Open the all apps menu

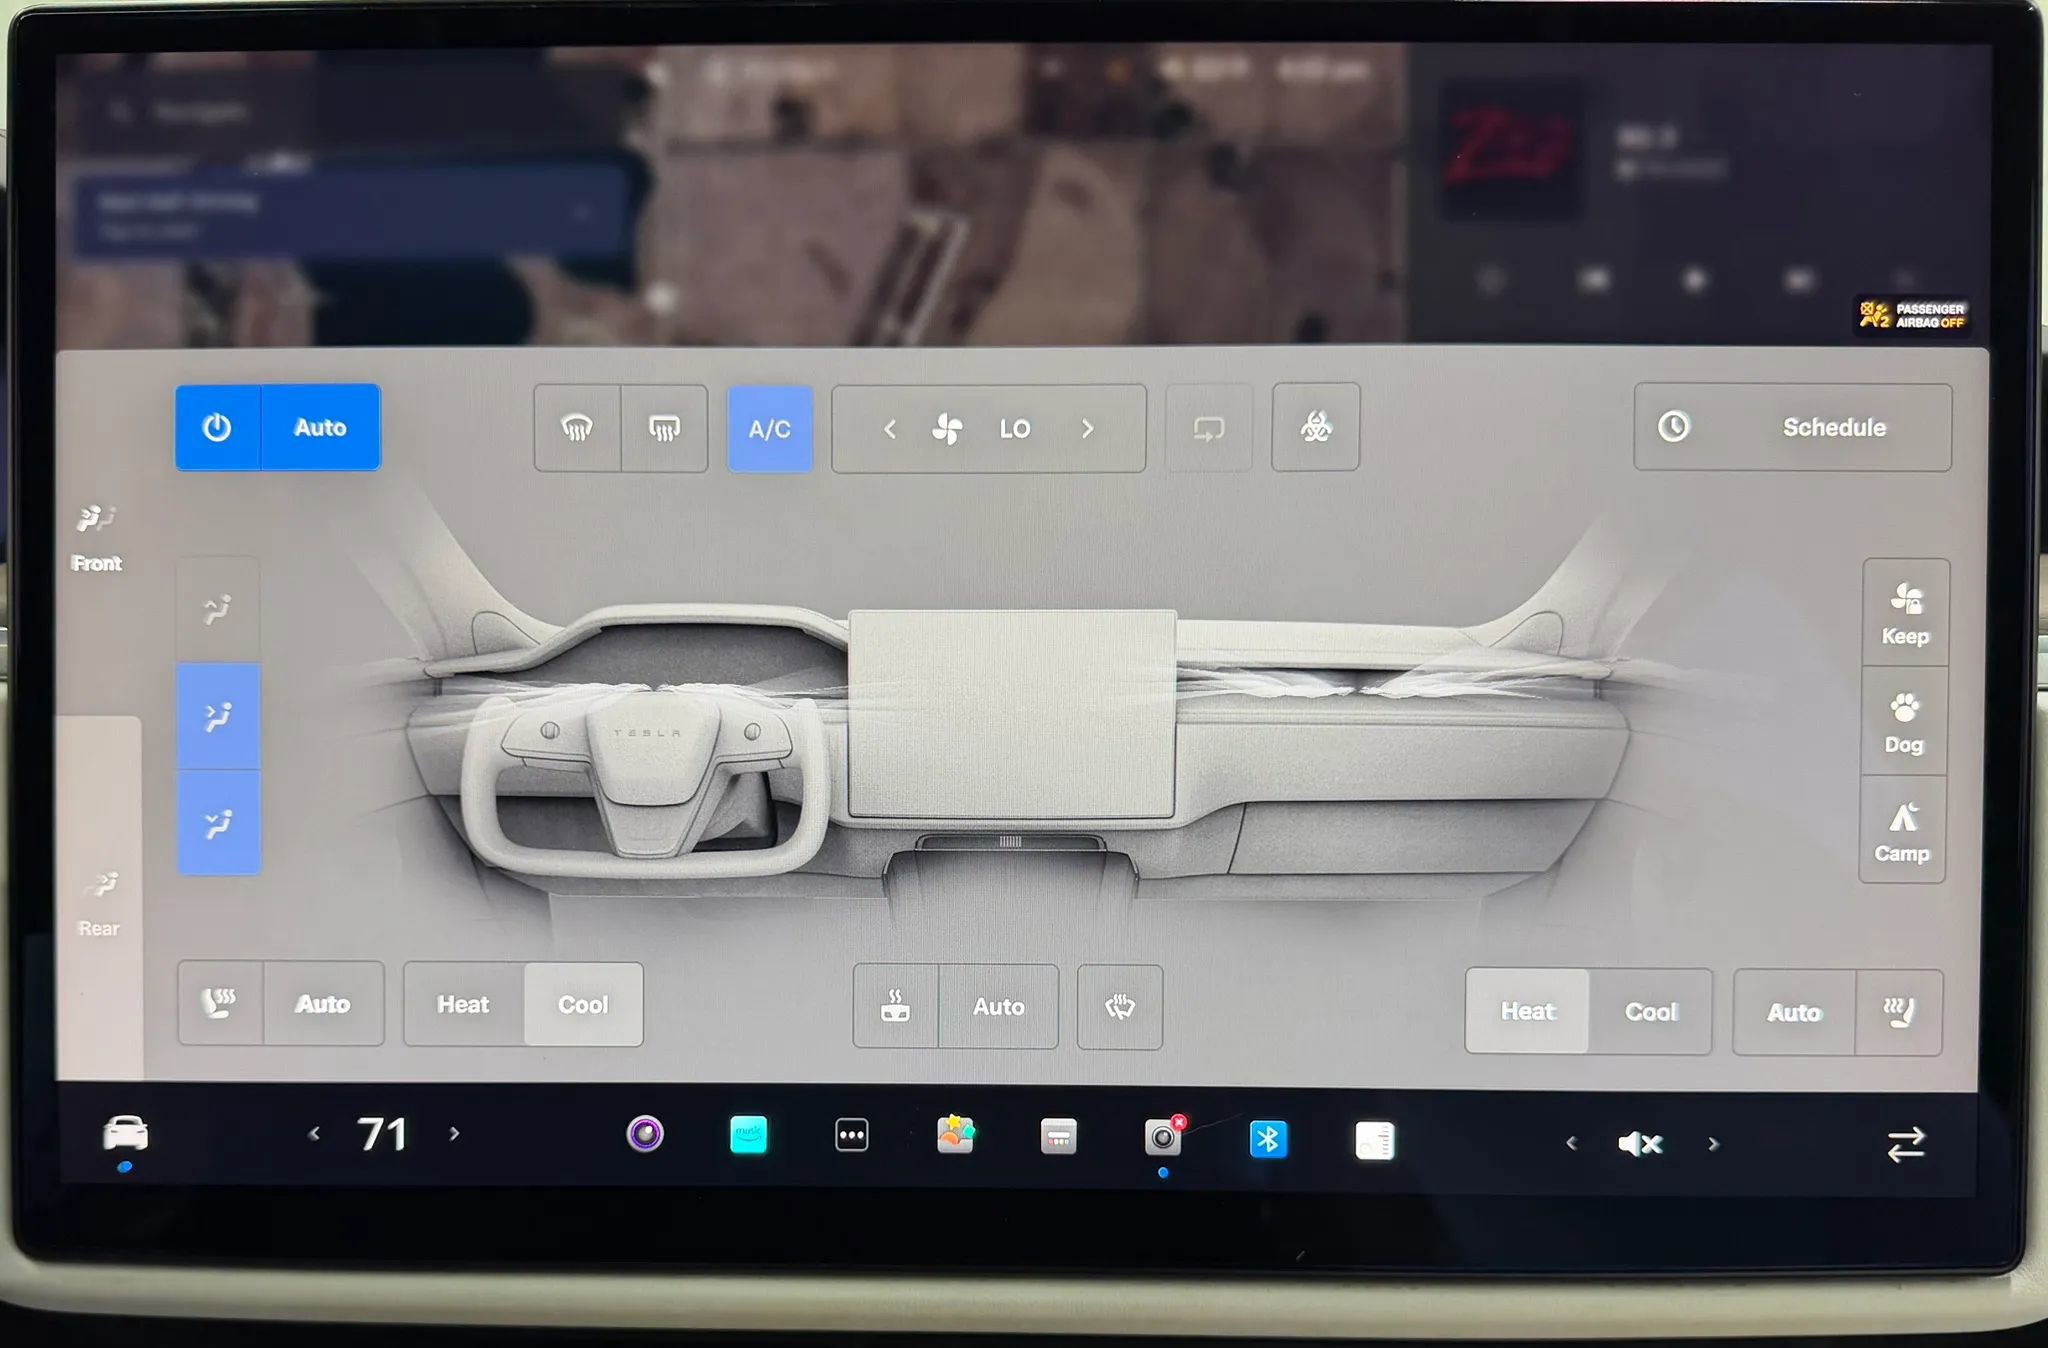click(x=852, y=1135)
